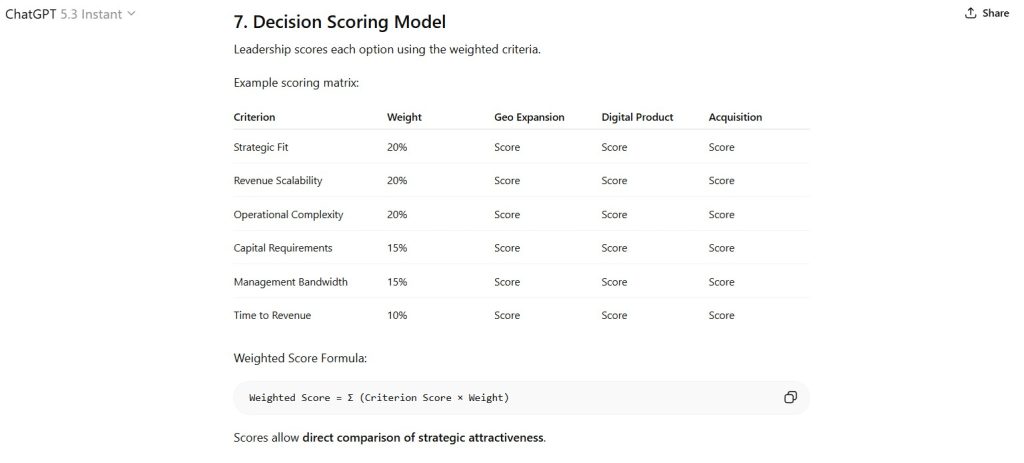Image resolution: width=1024 pixels, height=463 pixels.
Task: Click the Management Bandwidth row label
Action: pyautogui.click(x=290, y=282)
